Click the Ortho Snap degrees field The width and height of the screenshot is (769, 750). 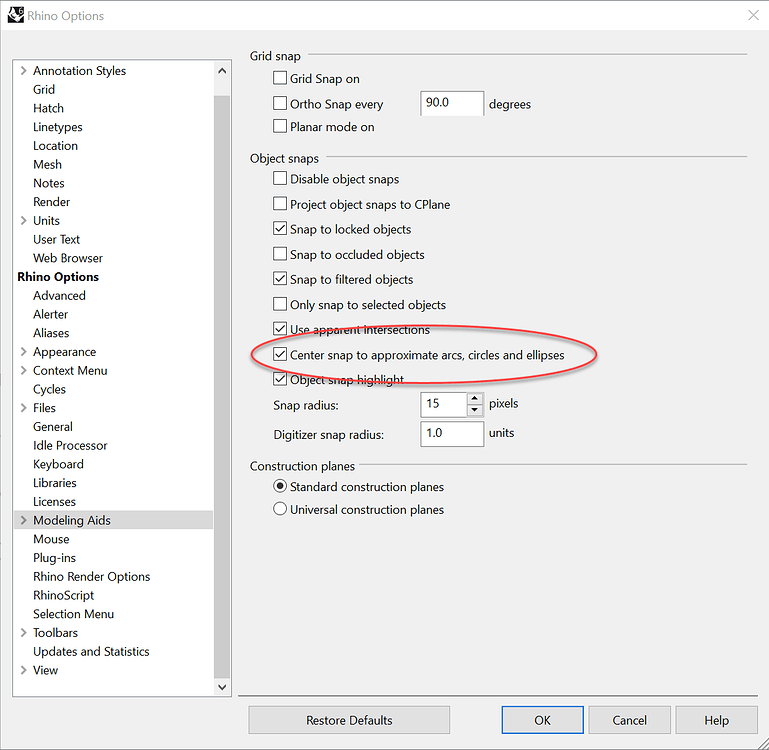[x=452, y=103]
